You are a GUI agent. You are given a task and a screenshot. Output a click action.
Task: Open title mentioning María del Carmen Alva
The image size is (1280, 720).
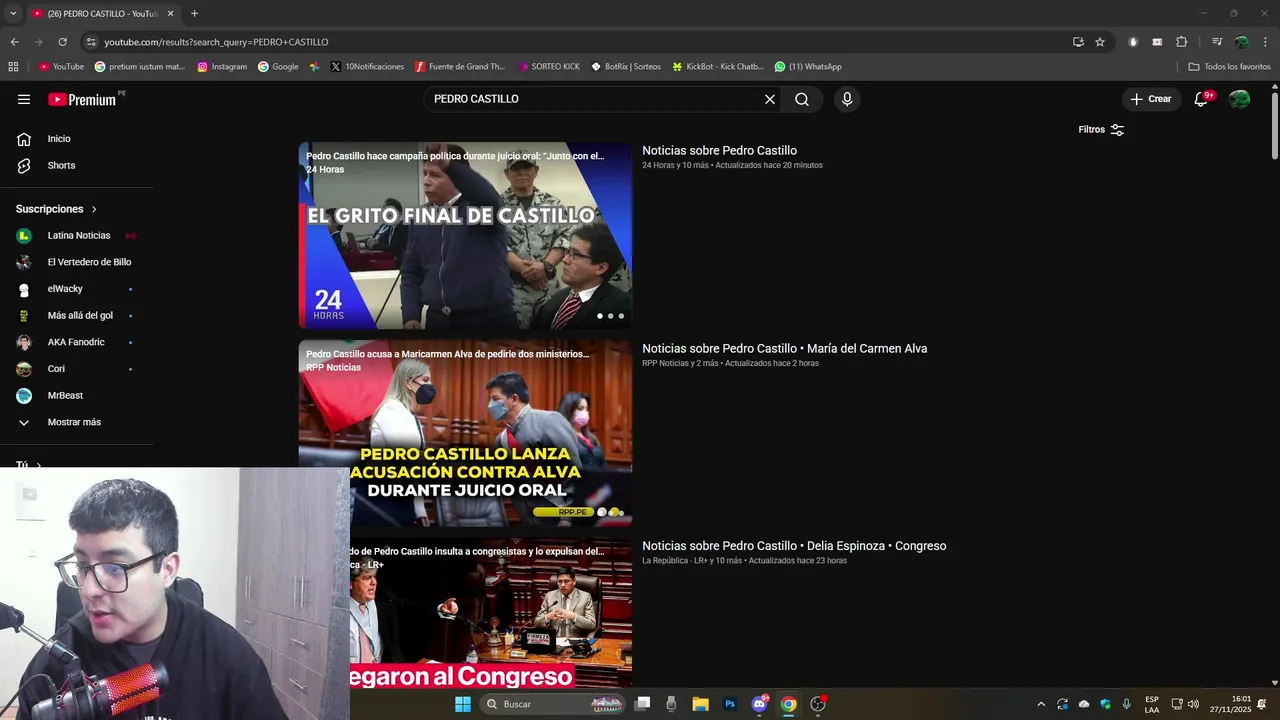tap(784, 349)
